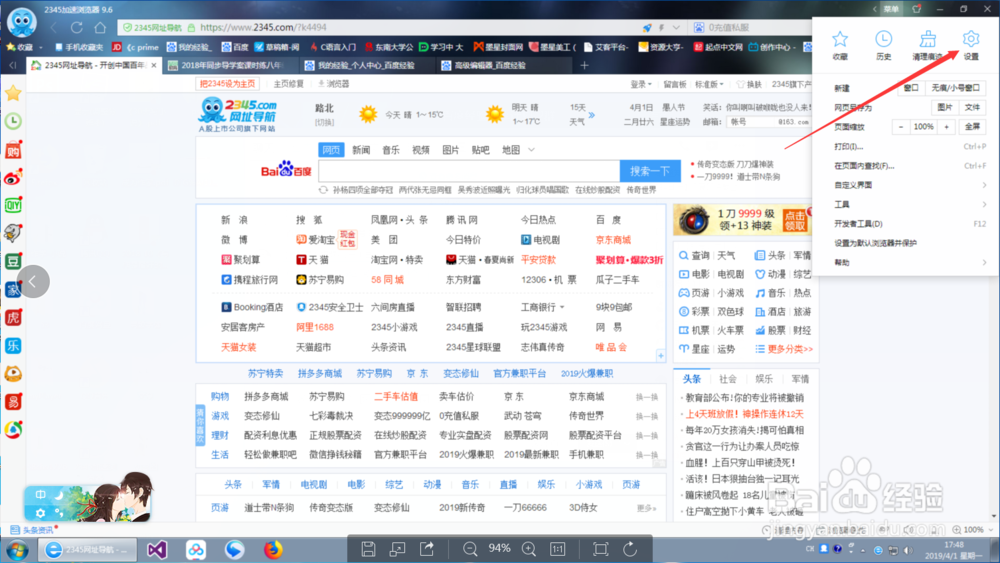Select 在页面内查找(F)... menu entry

tap(910, 165)
